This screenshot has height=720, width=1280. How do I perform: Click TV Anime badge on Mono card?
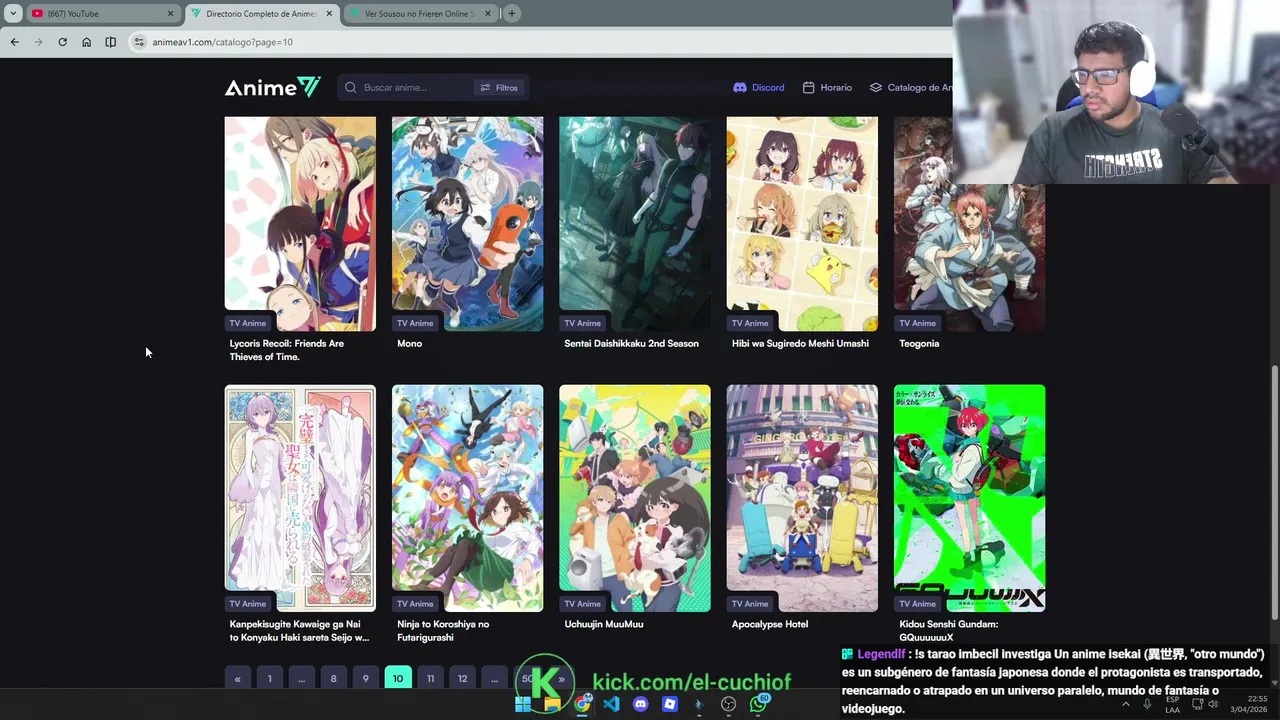415,323
